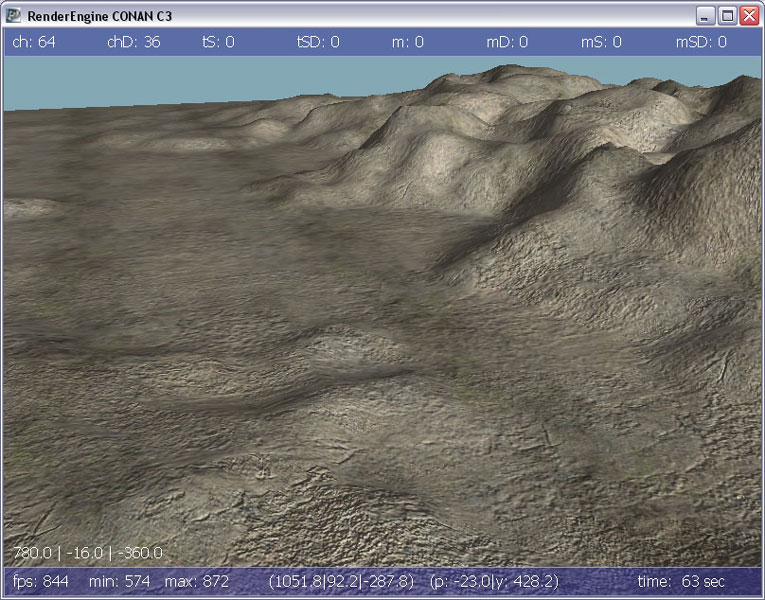
Task: Select the 'm: 0' readout
Action: tap(407, 42)
